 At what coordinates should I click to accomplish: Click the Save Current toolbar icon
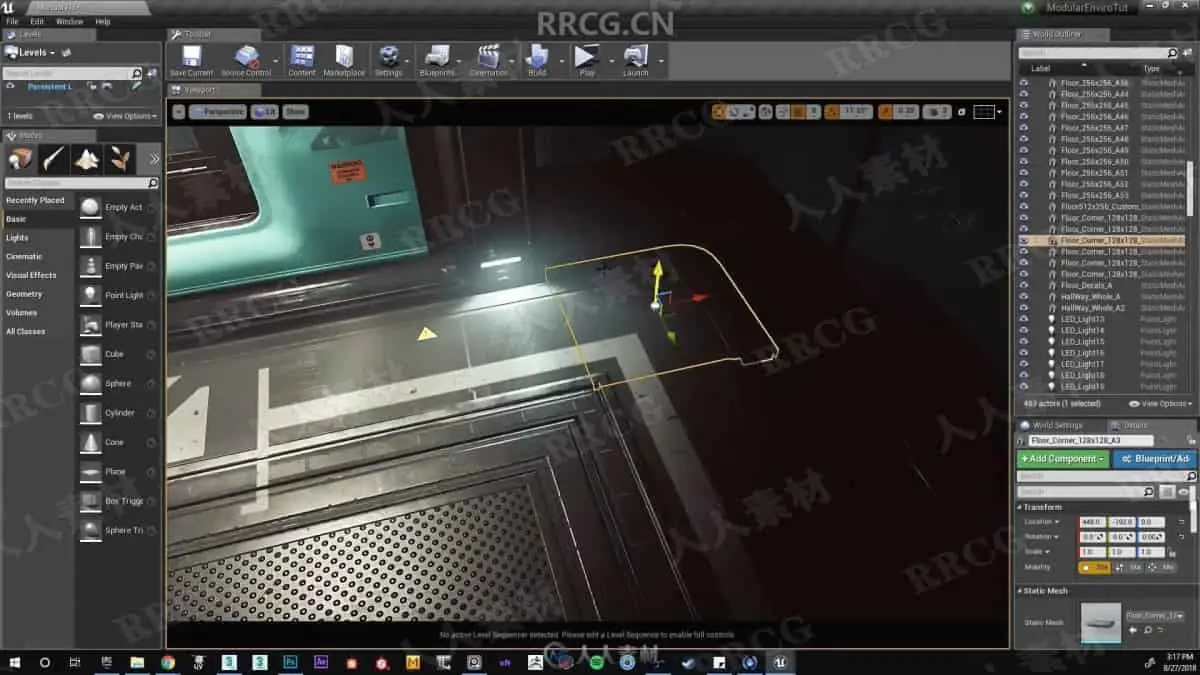click(191, 61)
